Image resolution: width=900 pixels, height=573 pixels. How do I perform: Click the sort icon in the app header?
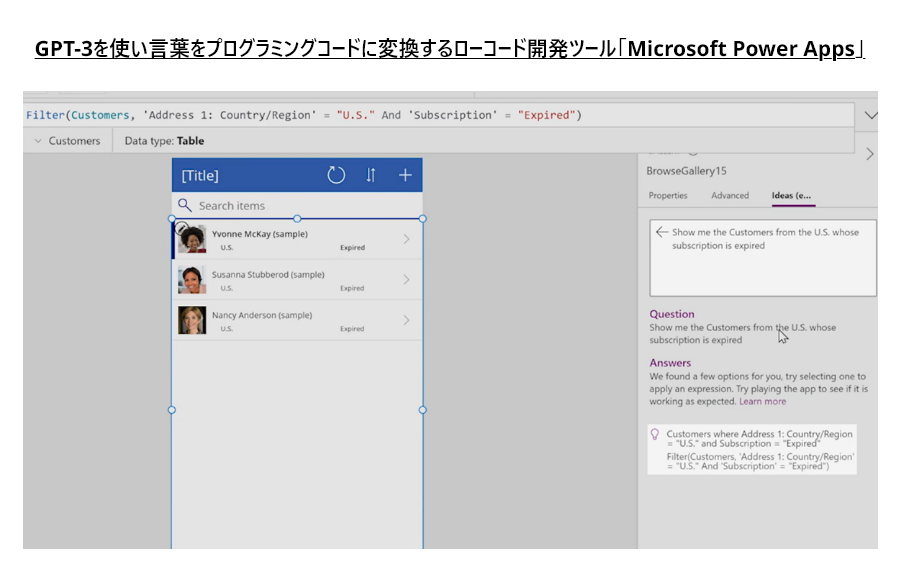(x=371, y=176)
